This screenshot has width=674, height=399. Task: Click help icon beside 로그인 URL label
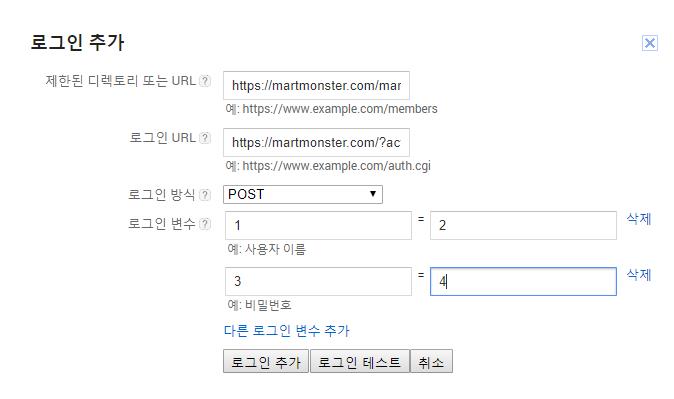pos(205,138)
